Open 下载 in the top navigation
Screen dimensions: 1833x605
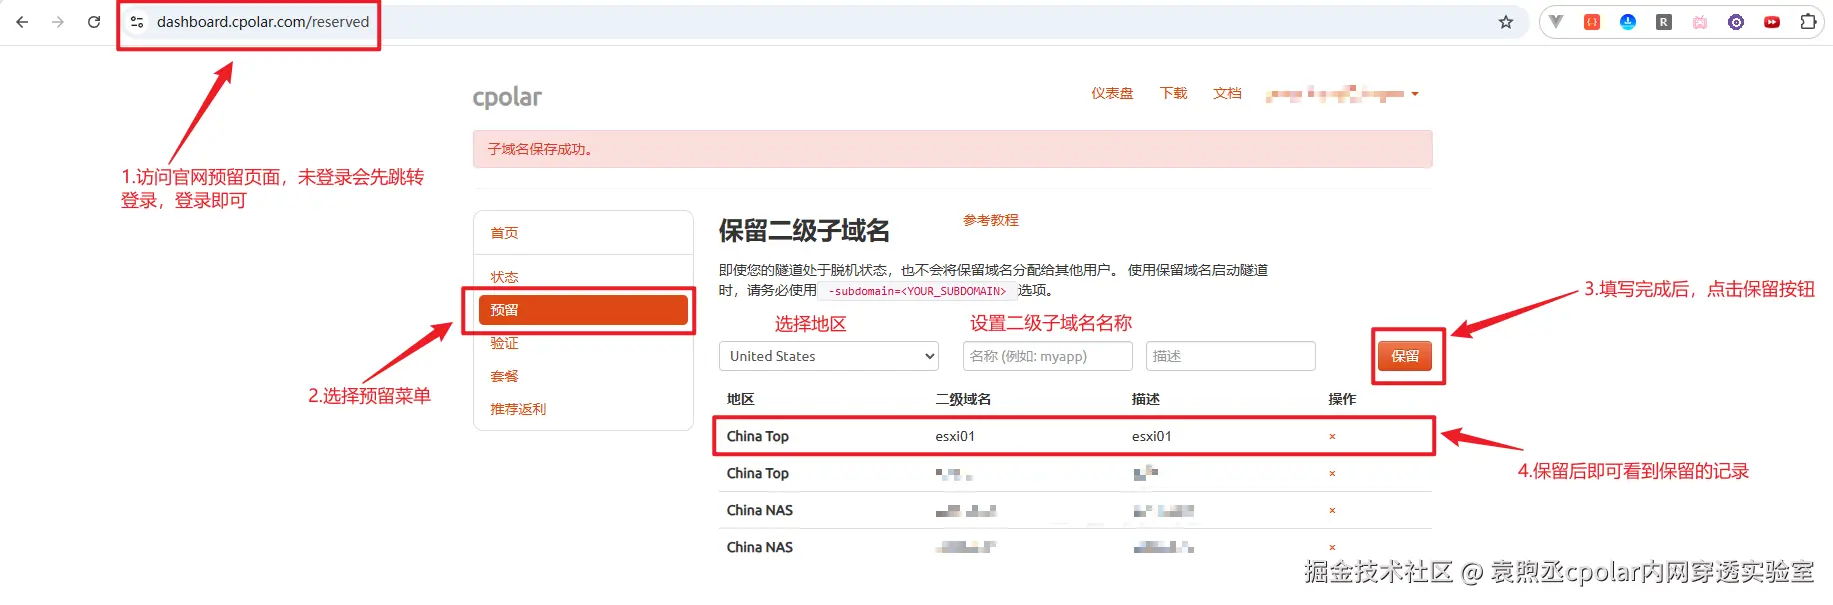click(x=1173, y=94)
